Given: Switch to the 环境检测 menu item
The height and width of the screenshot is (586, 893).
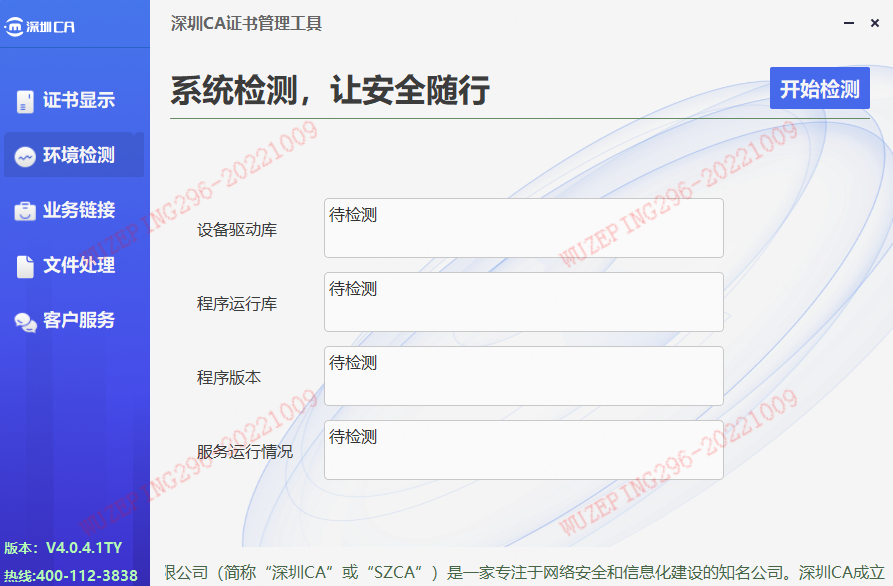Looking at the screenshot, I should point(78,156).
